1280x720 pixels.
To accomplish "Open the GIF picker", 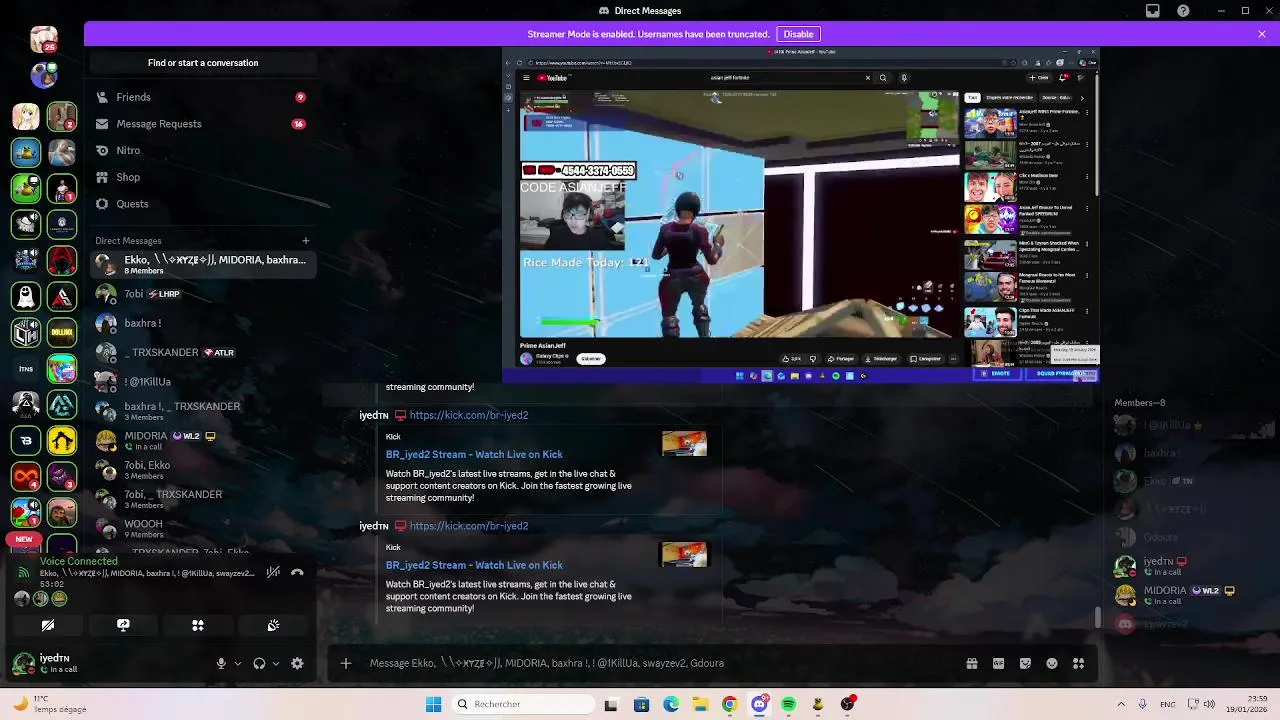I will coord(998,663).
